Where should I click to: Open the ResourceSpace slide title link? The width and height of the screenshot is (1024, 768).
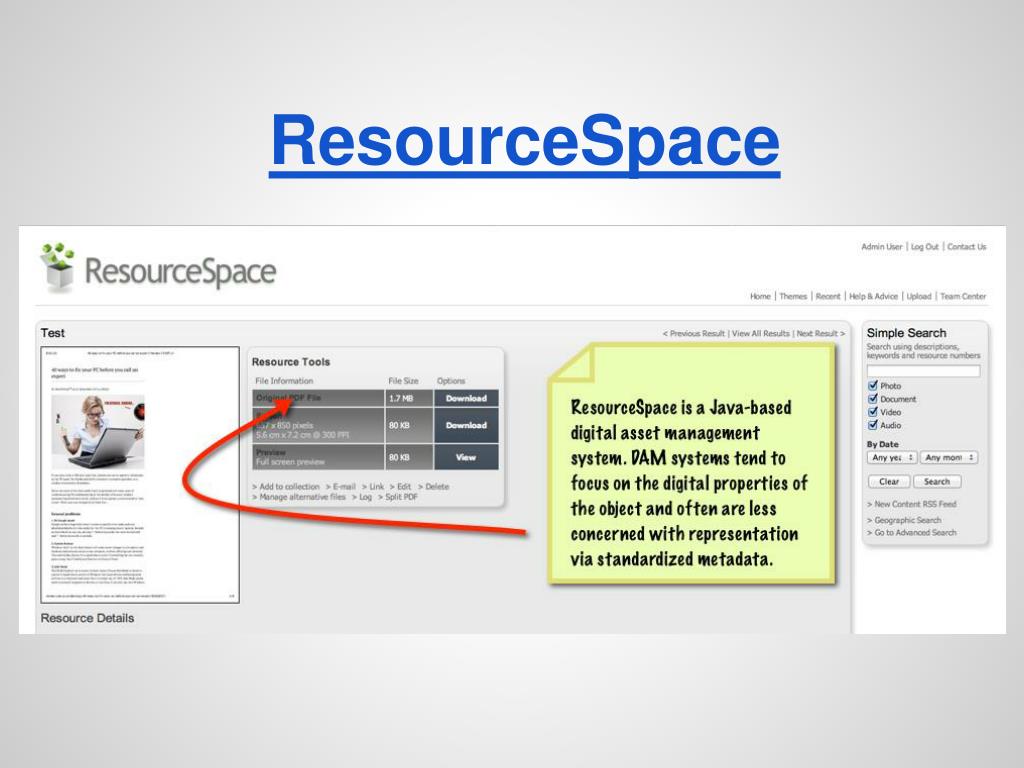pos(524,144)
